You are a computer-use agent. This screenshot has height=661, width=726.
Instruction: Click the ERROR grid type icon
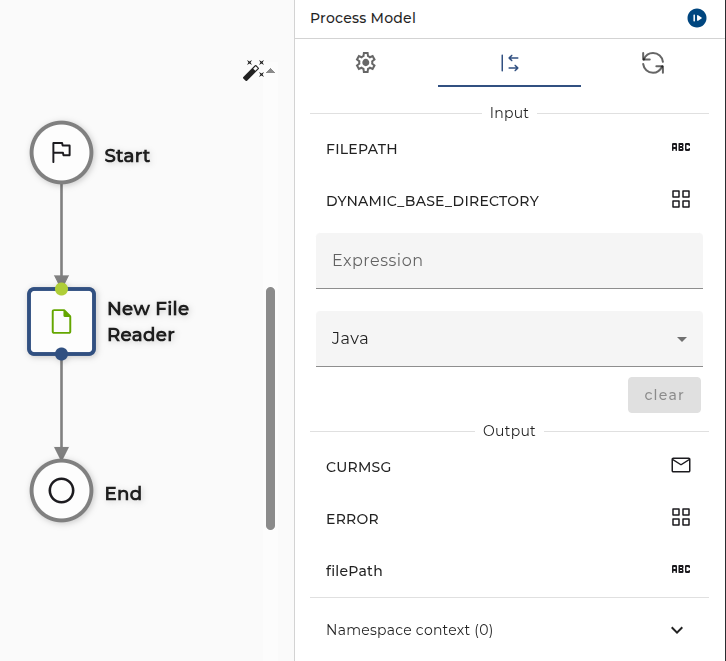click(681, 517)
